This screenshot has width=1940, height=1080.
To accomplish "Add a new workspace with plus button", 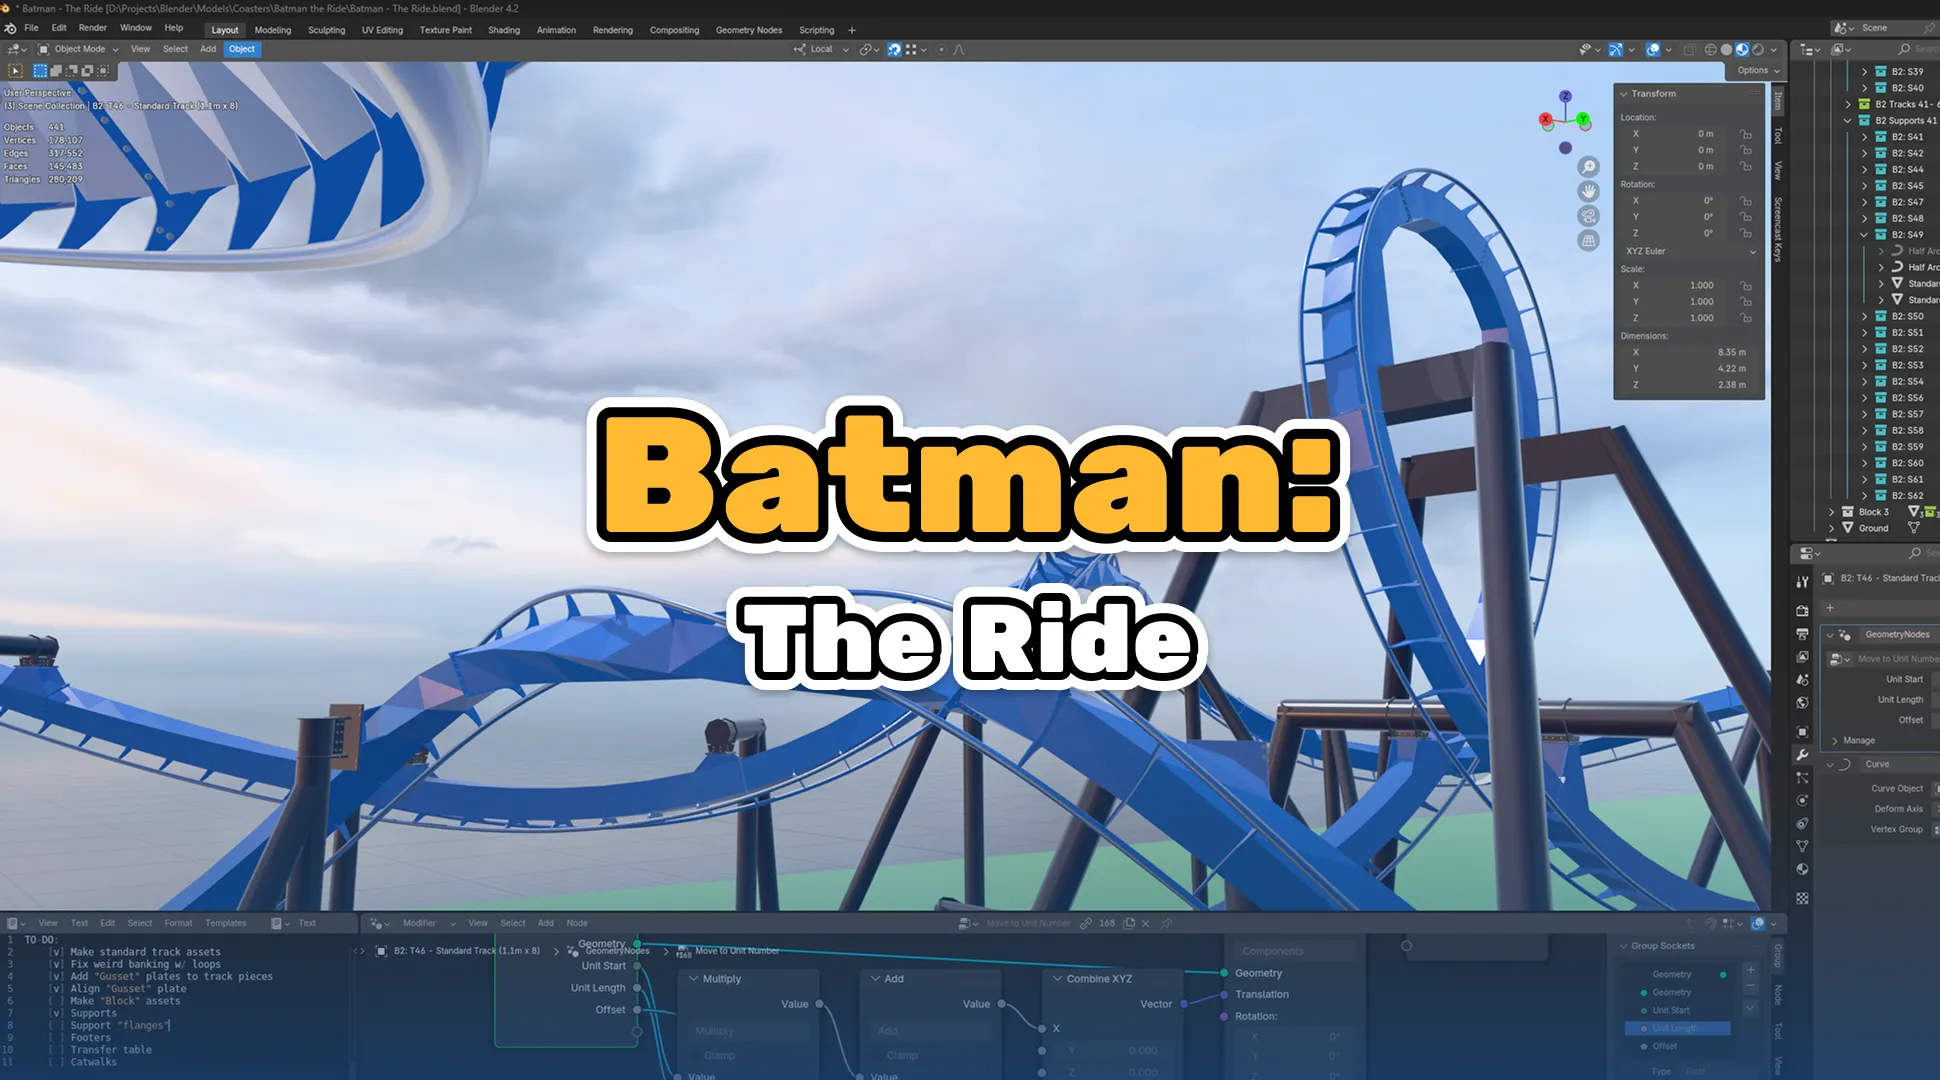I will click(852, 30).
